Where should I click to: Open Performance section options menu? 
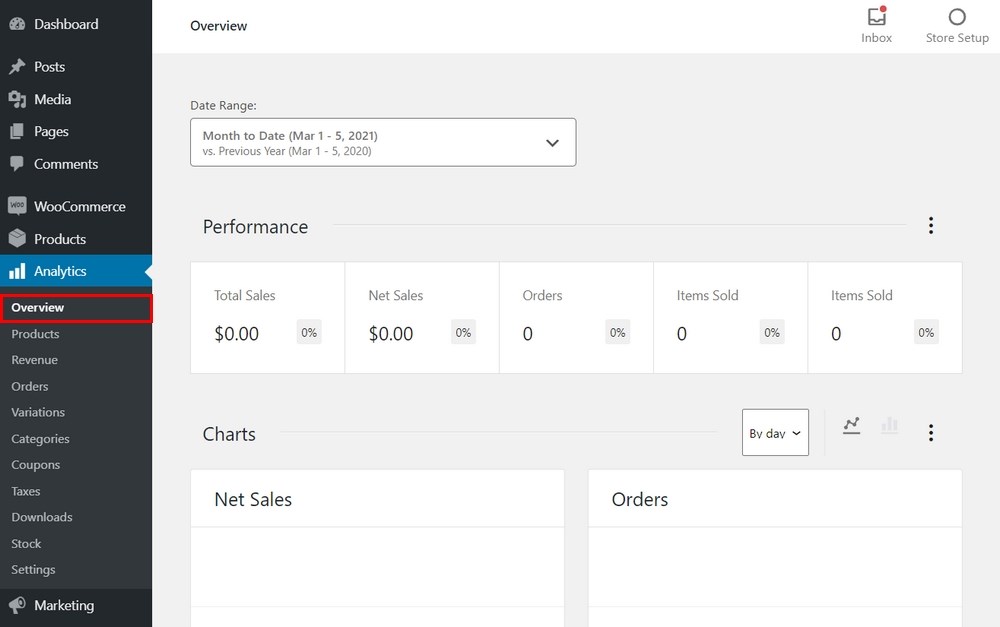[931, 225]
